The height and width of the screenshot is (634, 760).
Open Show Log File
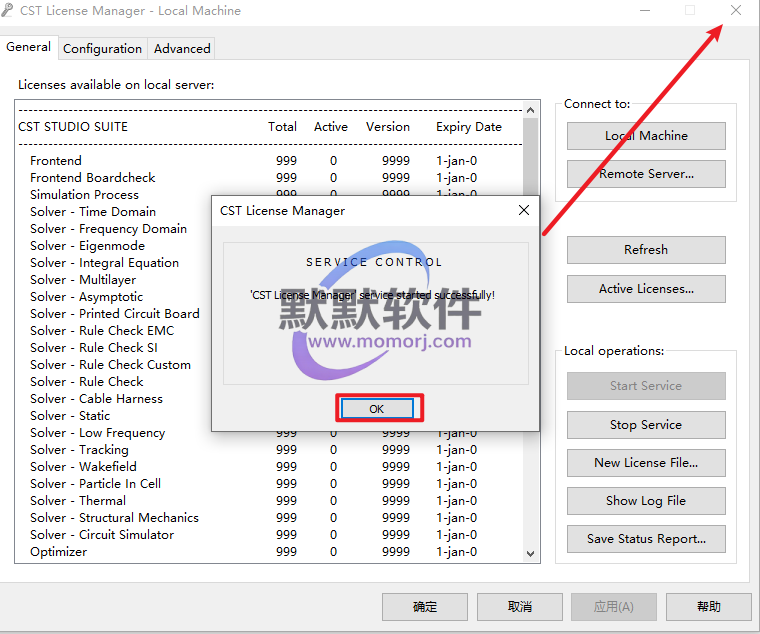pyautogui.click(x=646, y=500)
